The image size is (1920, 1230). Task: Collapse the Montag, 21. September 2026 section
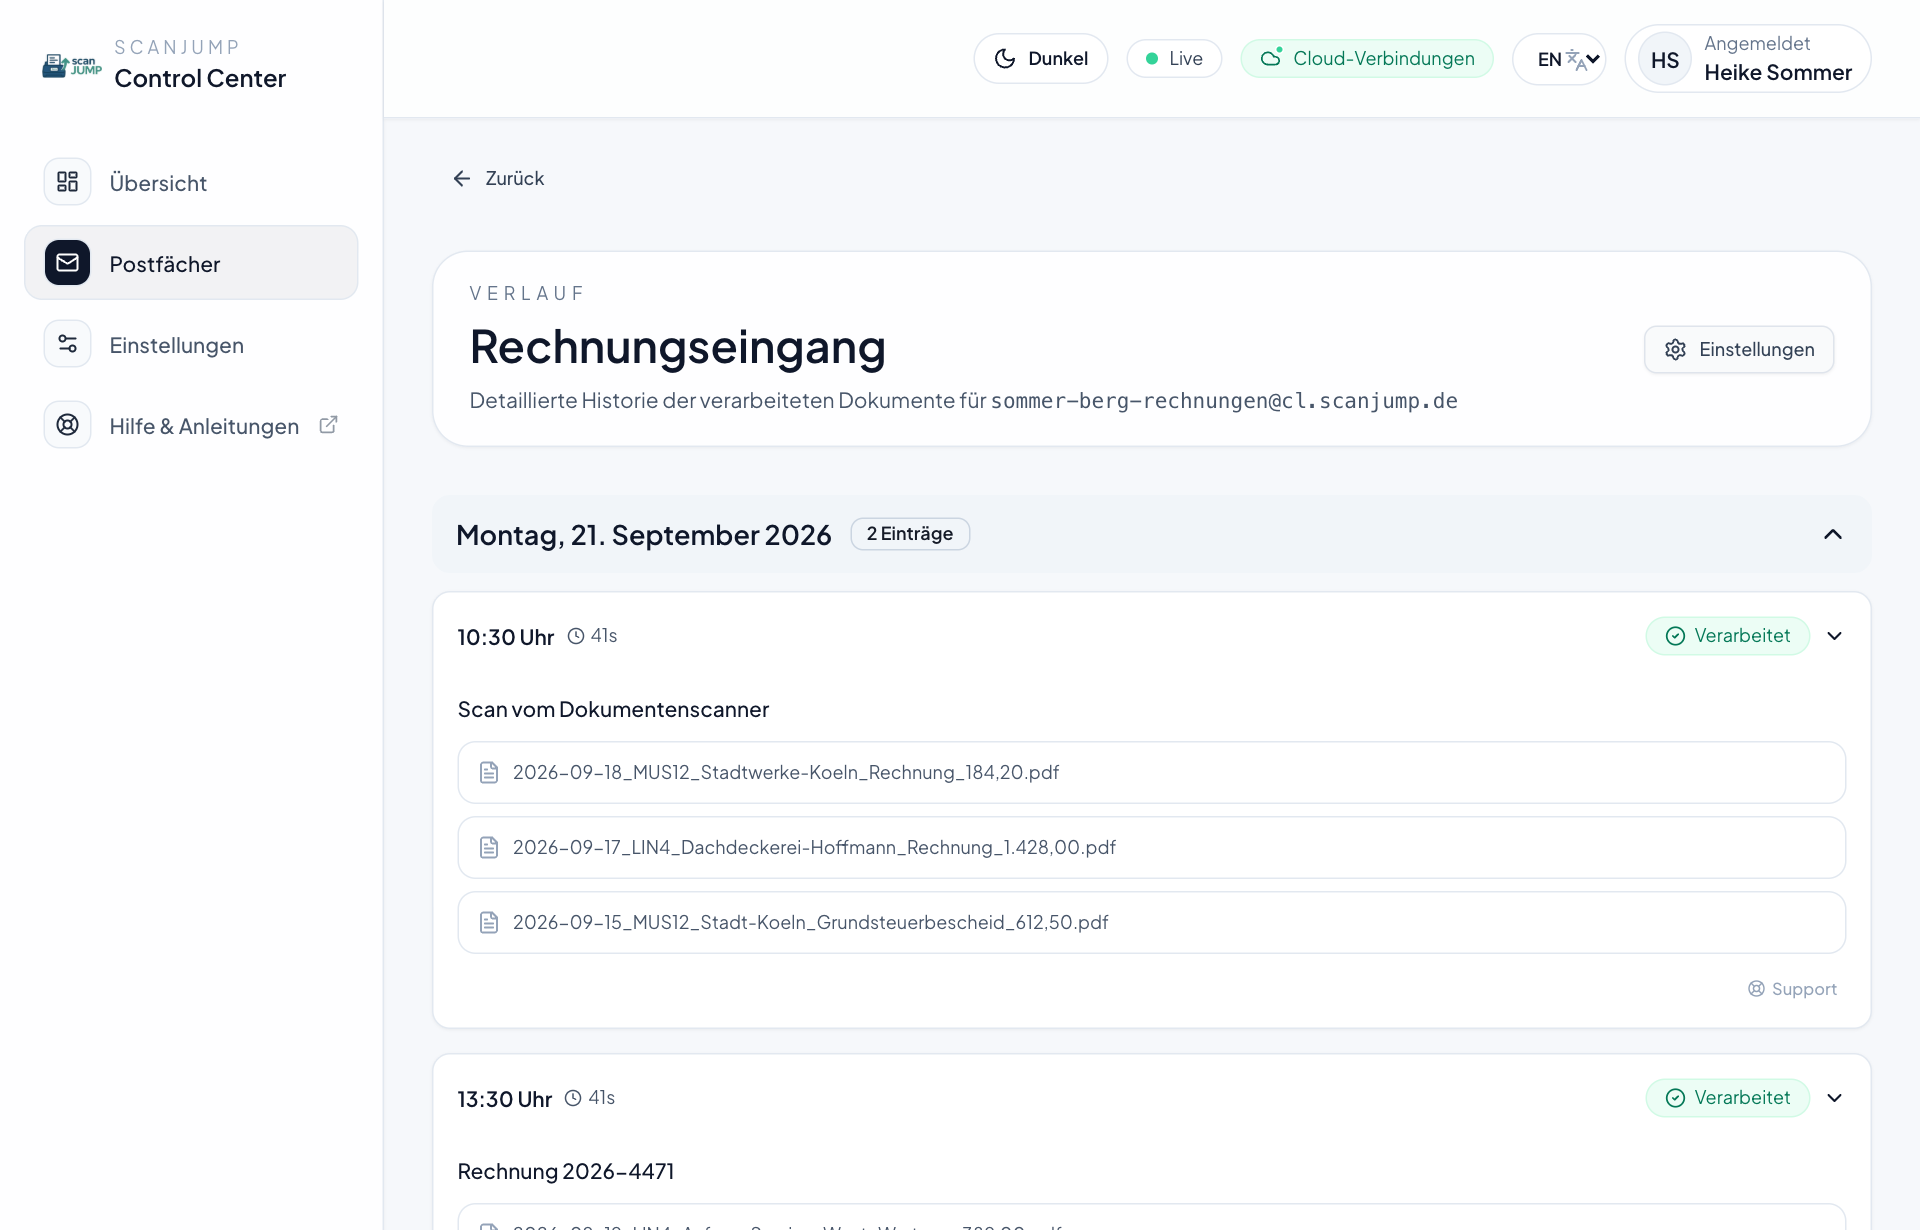[1833, 534]
